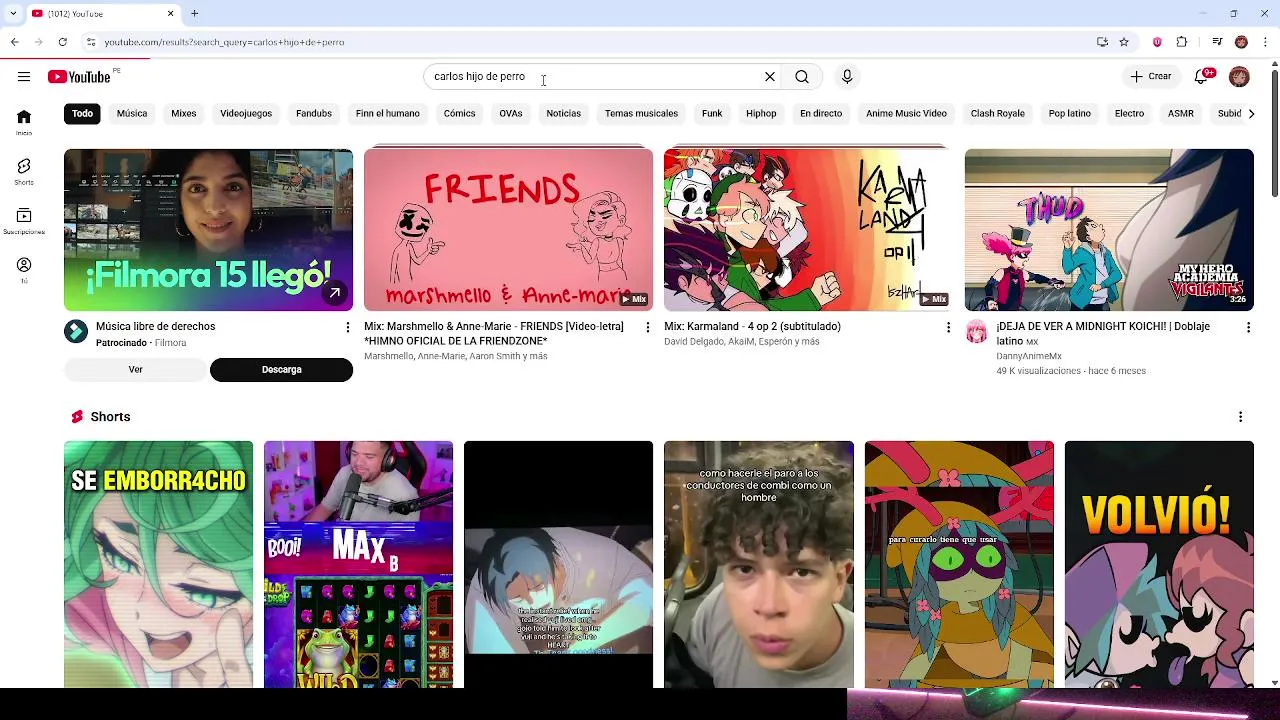
Task: Open options for Midnight Koichi video
Action: 1248,327
